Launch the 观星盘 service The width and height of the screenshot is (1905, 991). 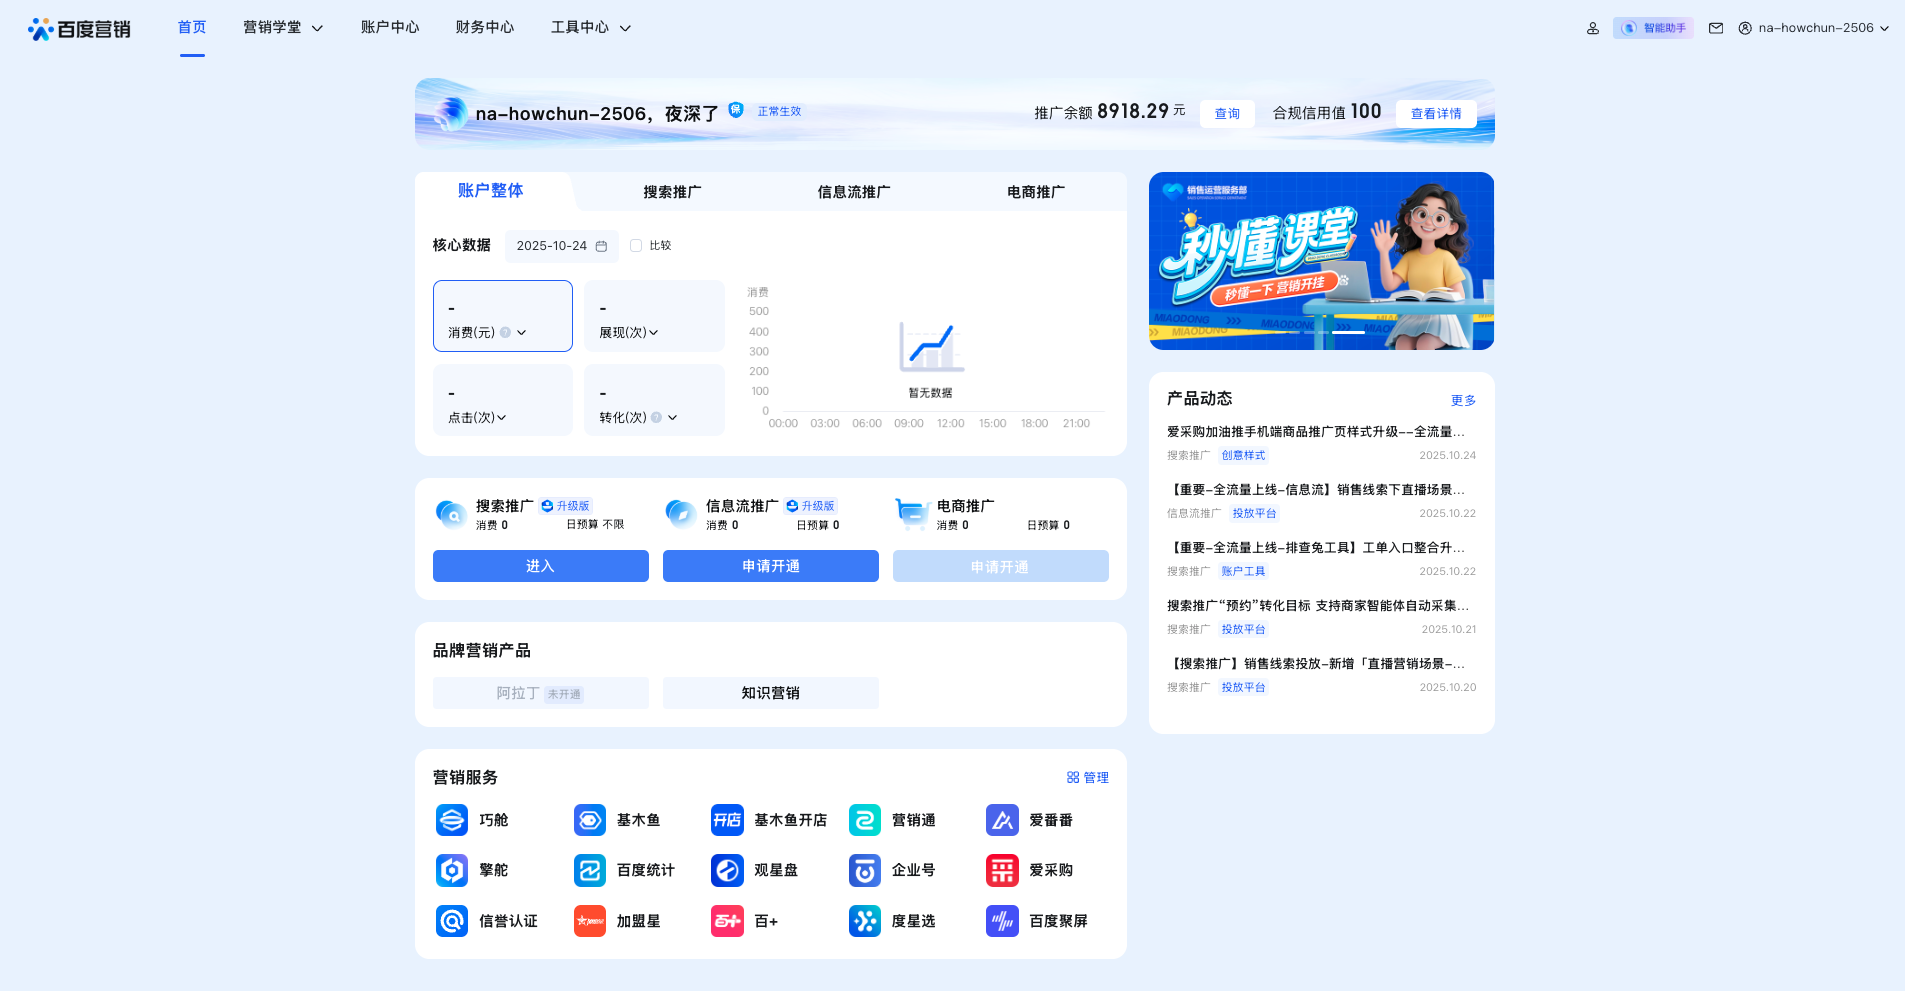tap(727, 870)
